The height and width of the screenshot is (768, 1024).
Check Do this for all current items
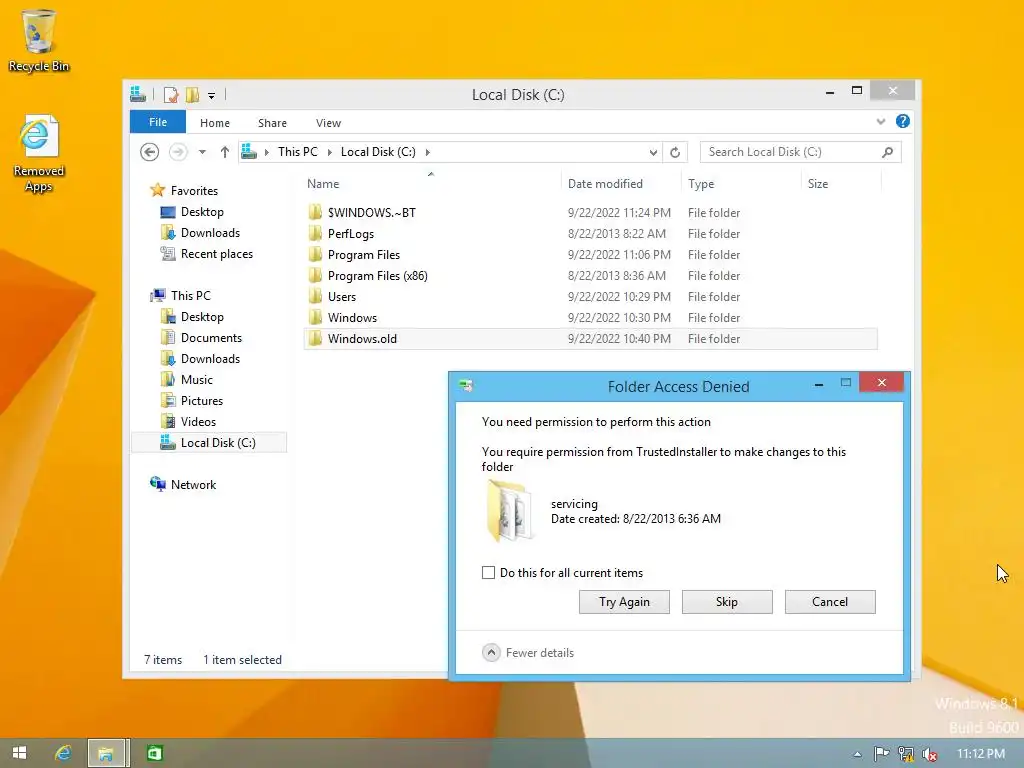coord(488,573)
